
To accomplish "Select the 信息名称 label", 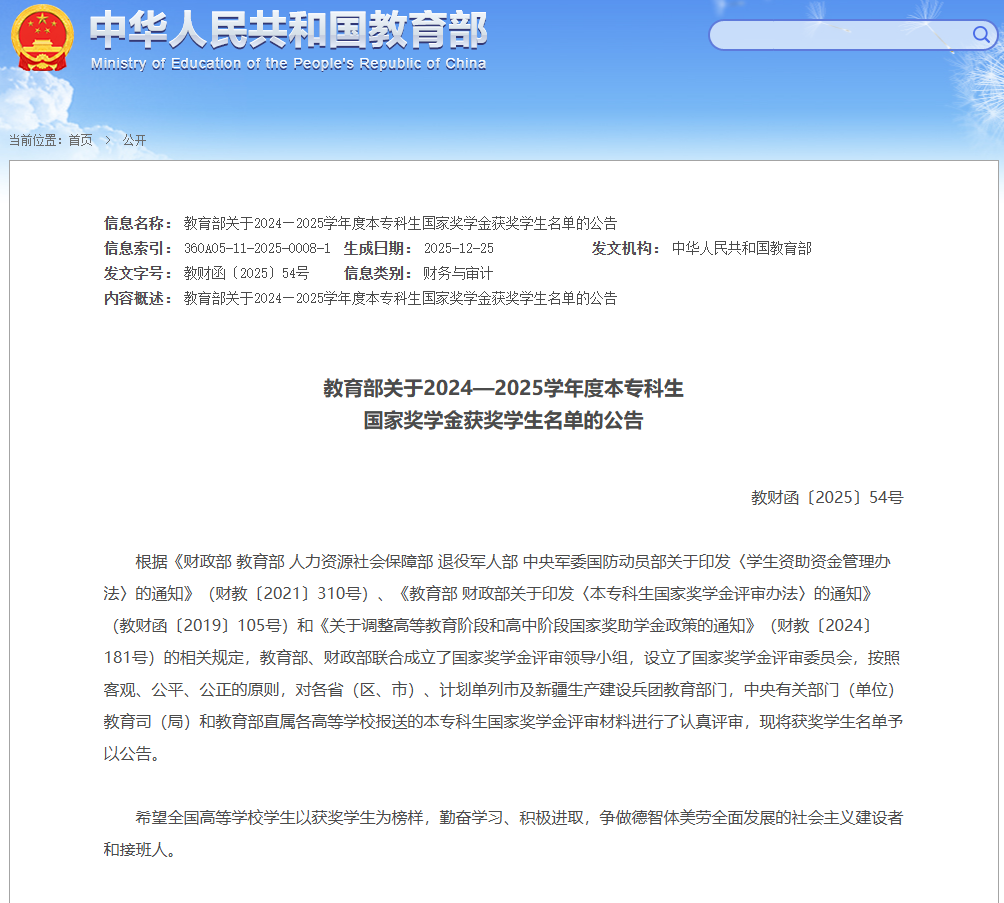I will (x=138, y=223).
